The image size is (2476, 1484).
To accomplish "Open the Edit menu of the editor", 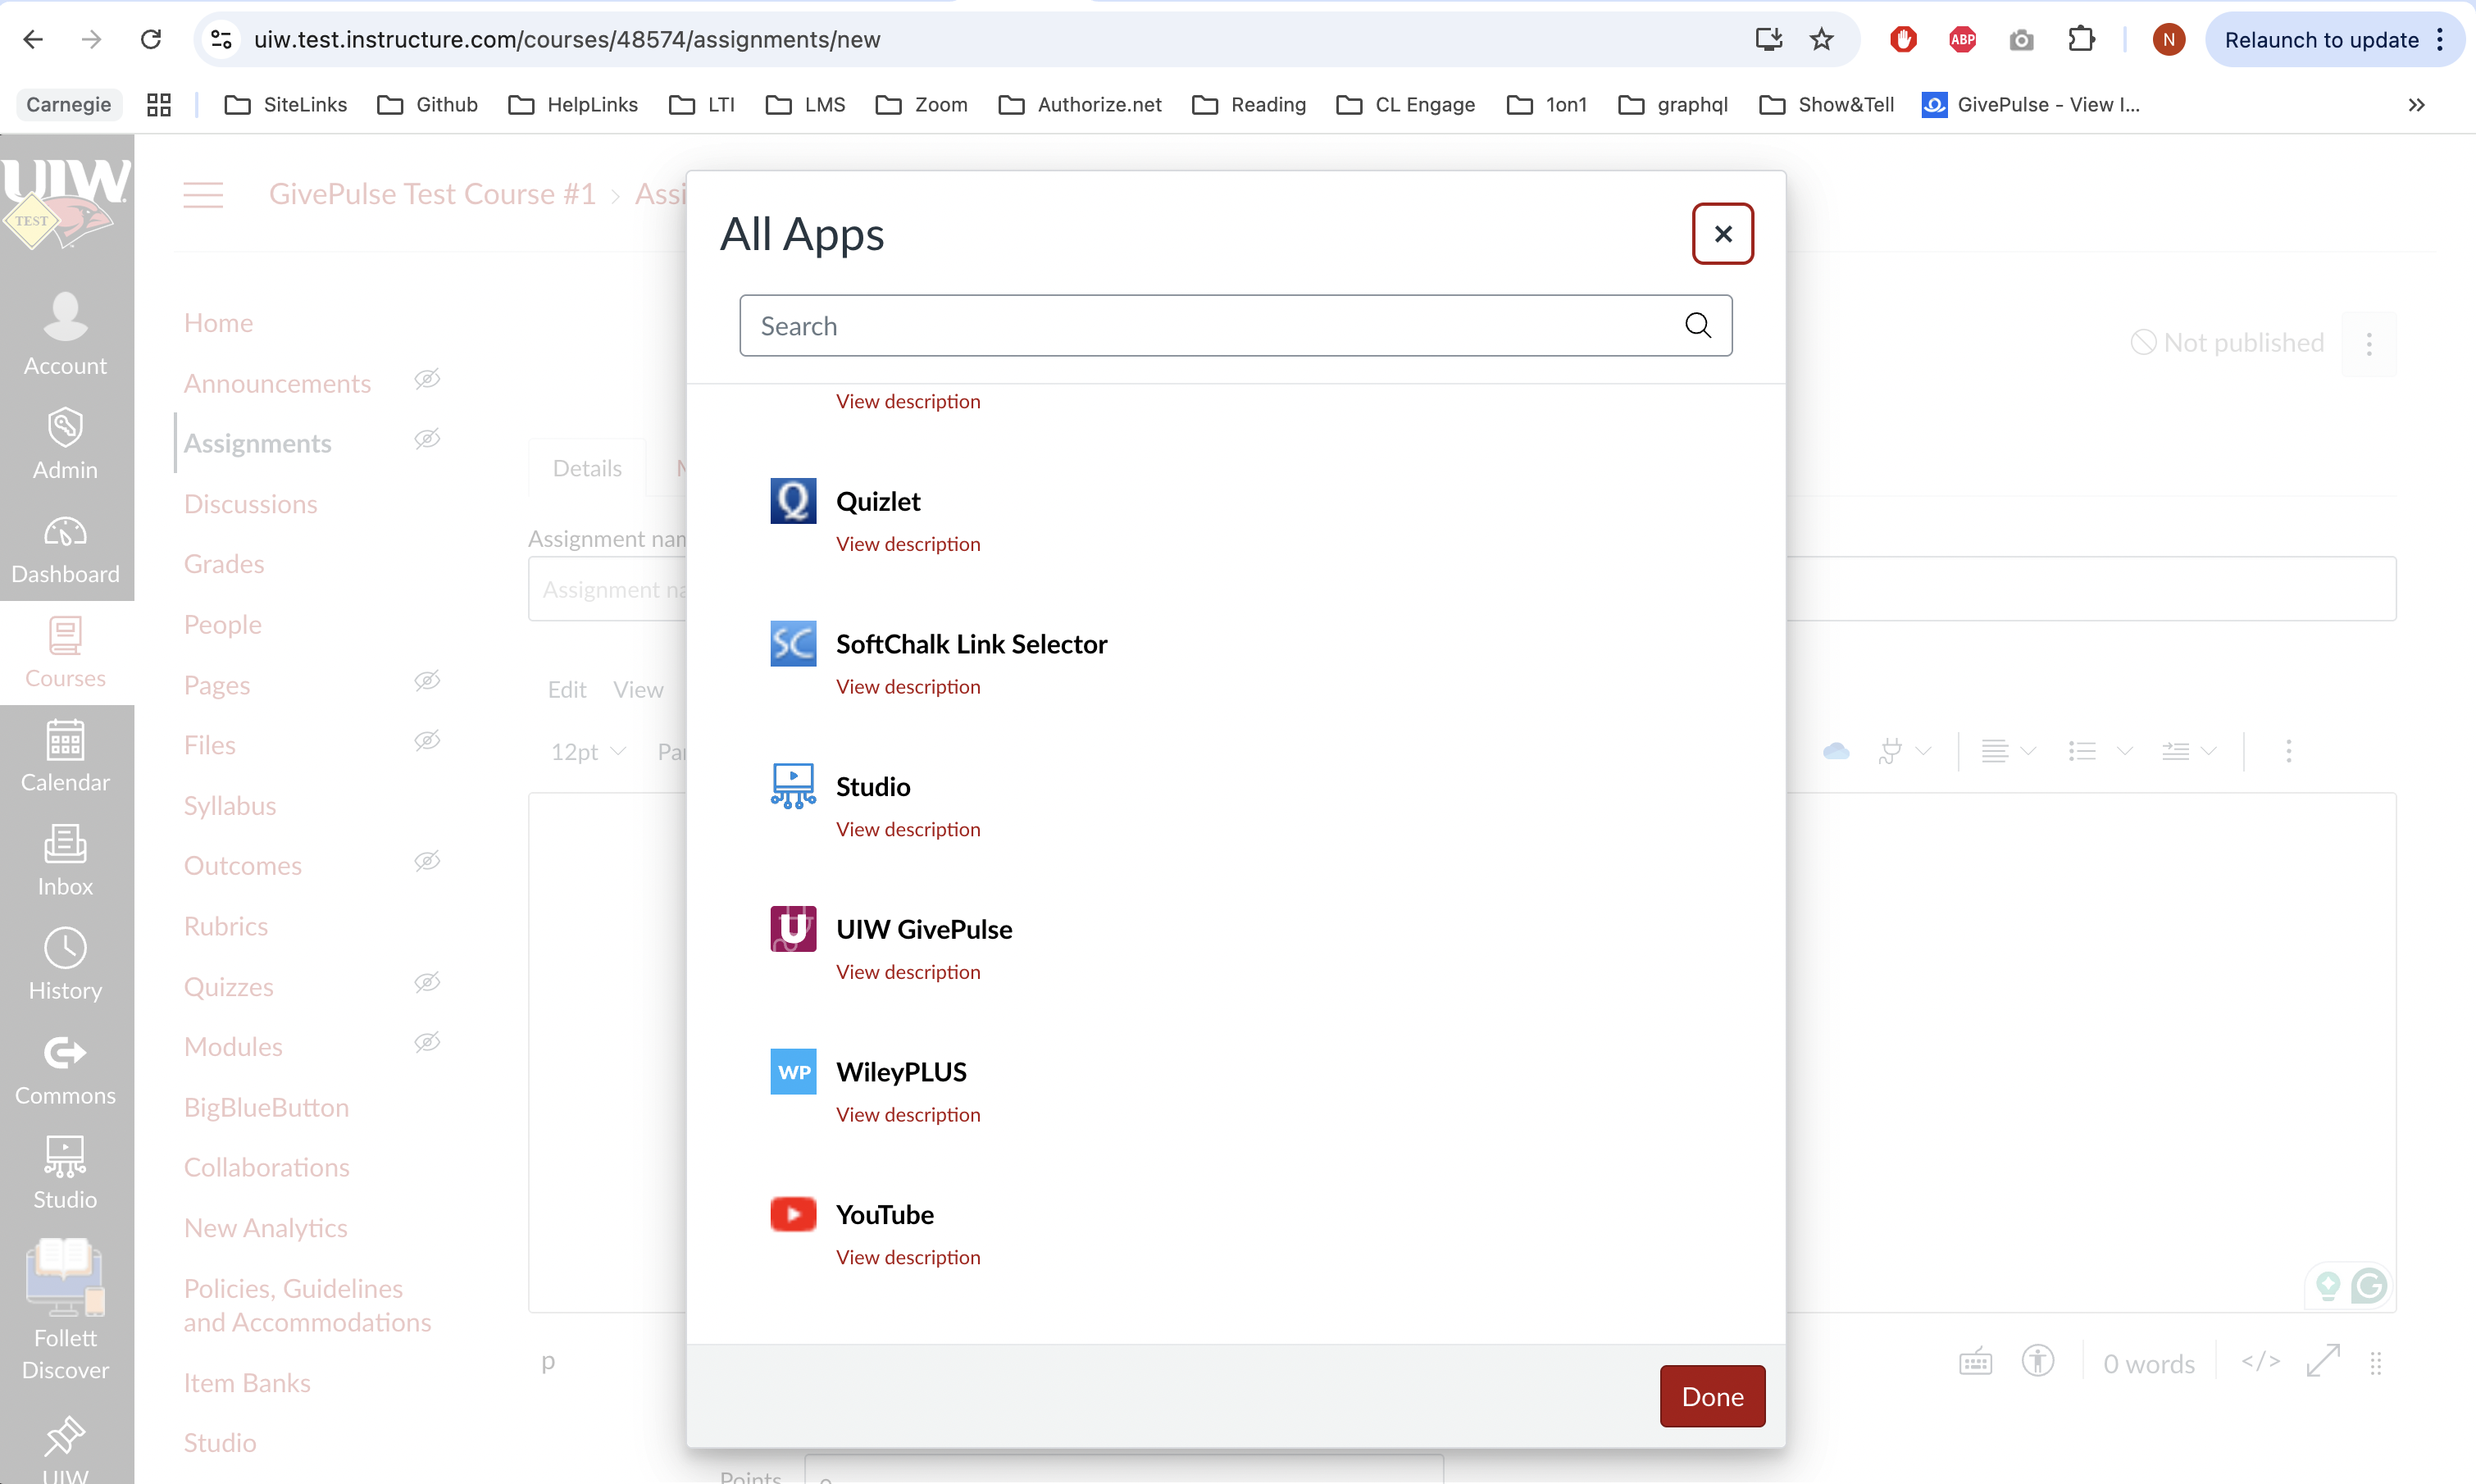I will [567, 689].
